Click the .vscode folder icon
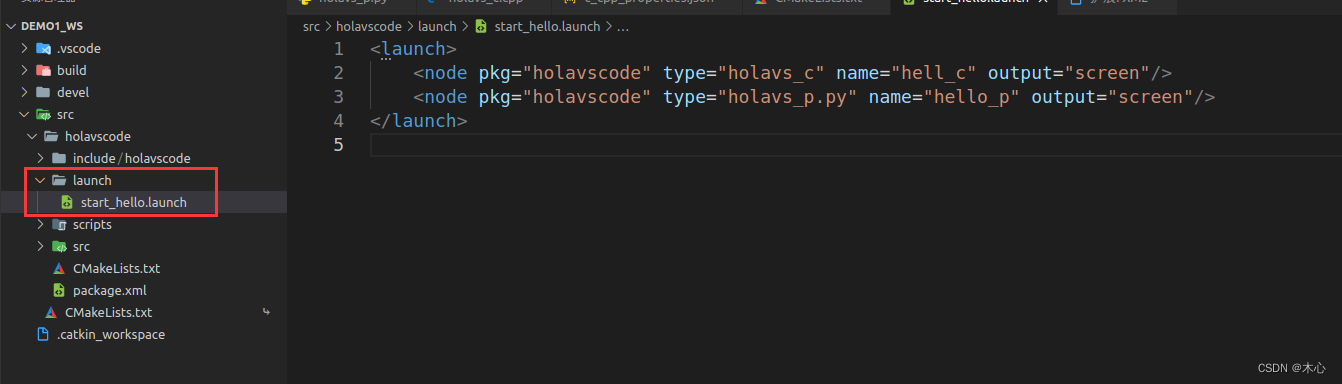The height and width of the screenshot is (384, 1342). (43, 48)
